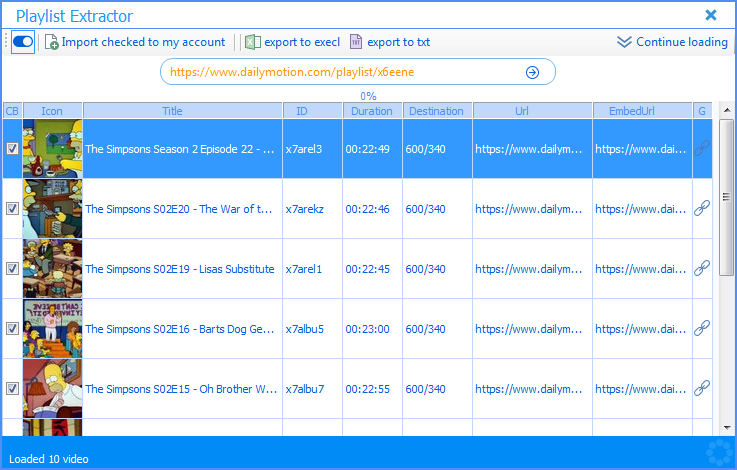The height and width of the screenshot is (470, 737).
Task: Click the 'Loaded 10 video' status text
Action: 49,459
